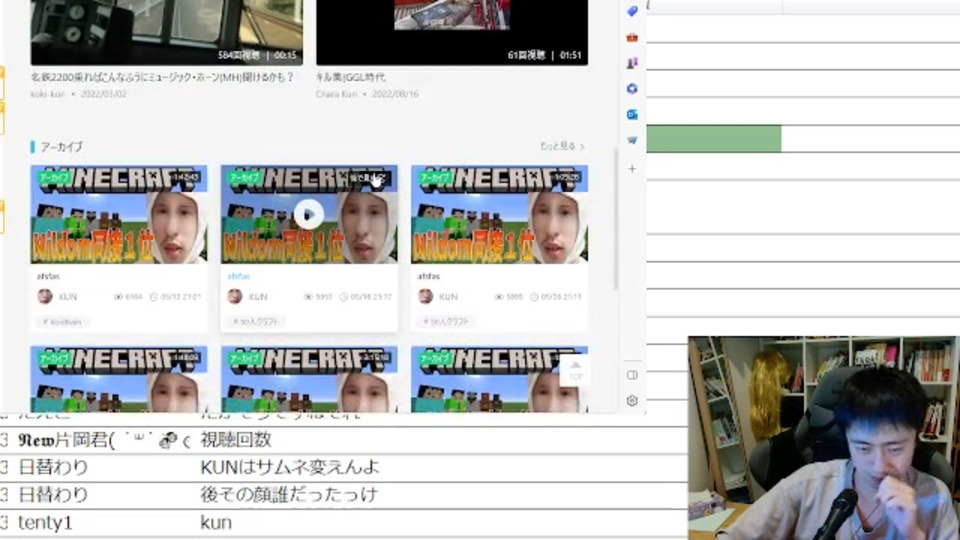
Task: Open the キル集|GGL時代 video title
Action: click(x=350, y=77)
